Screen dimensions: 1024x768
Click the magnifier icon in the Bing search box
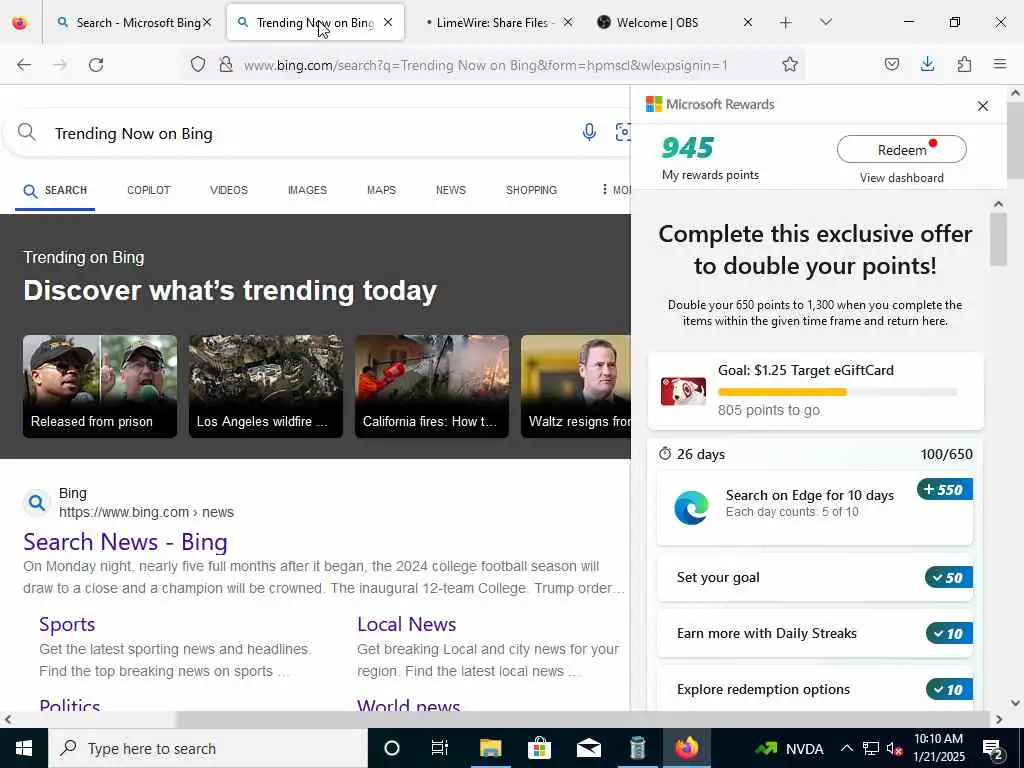(27, 133)
